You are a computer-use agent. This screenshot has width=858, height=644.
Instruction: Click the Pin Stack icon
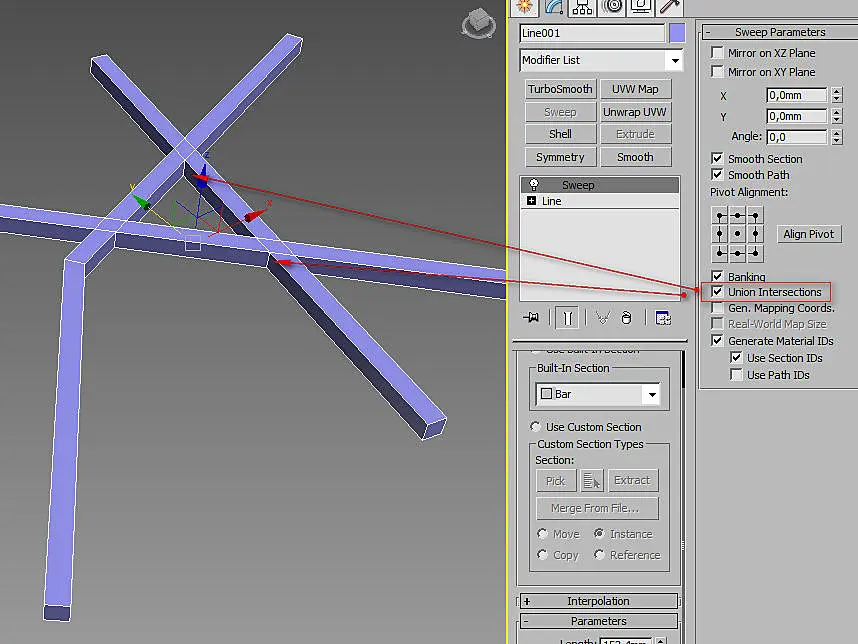coord(531,318)
